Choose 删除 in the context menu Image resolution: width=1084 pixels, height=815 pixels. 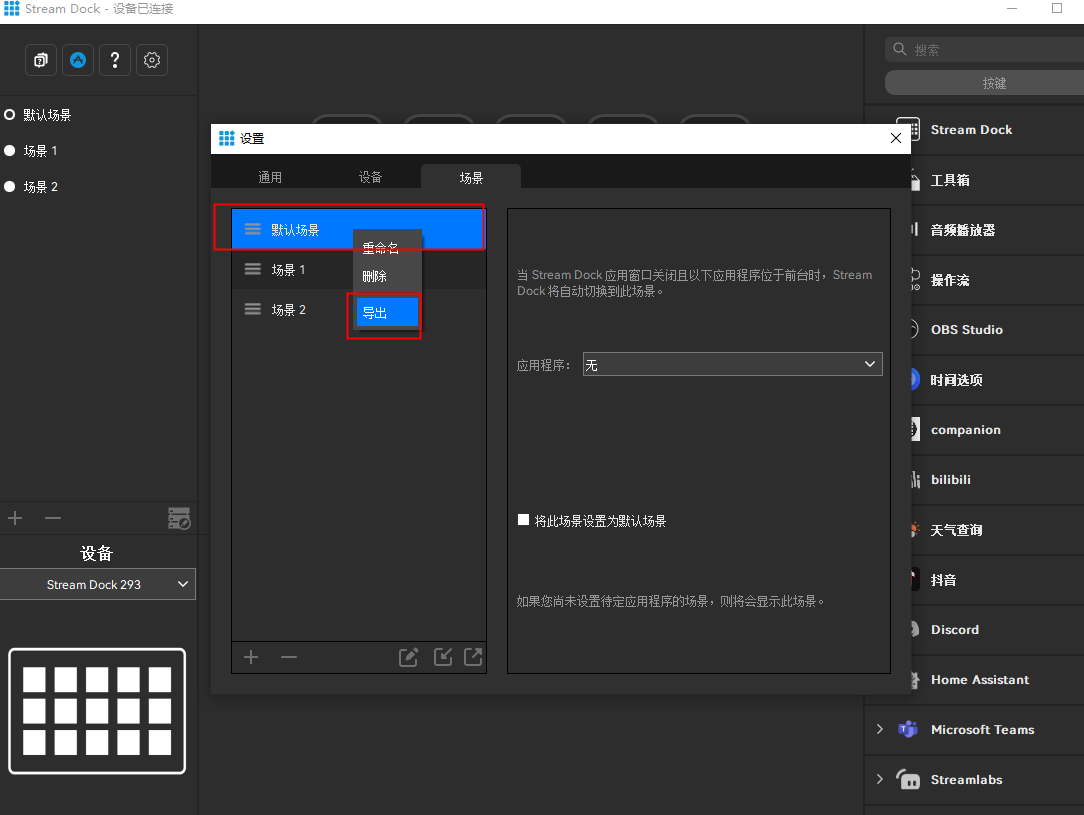[x=387, y=276]
